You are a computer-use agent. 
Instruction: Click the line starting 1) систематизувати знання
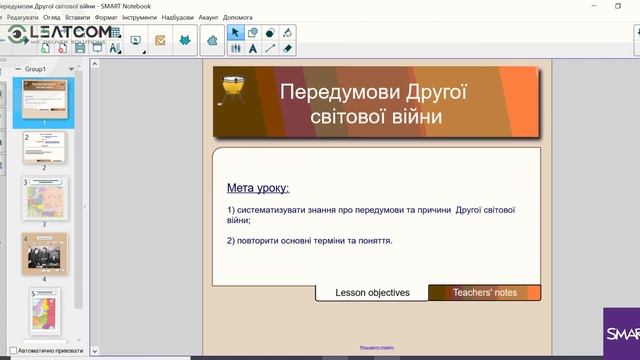point(371,215)
